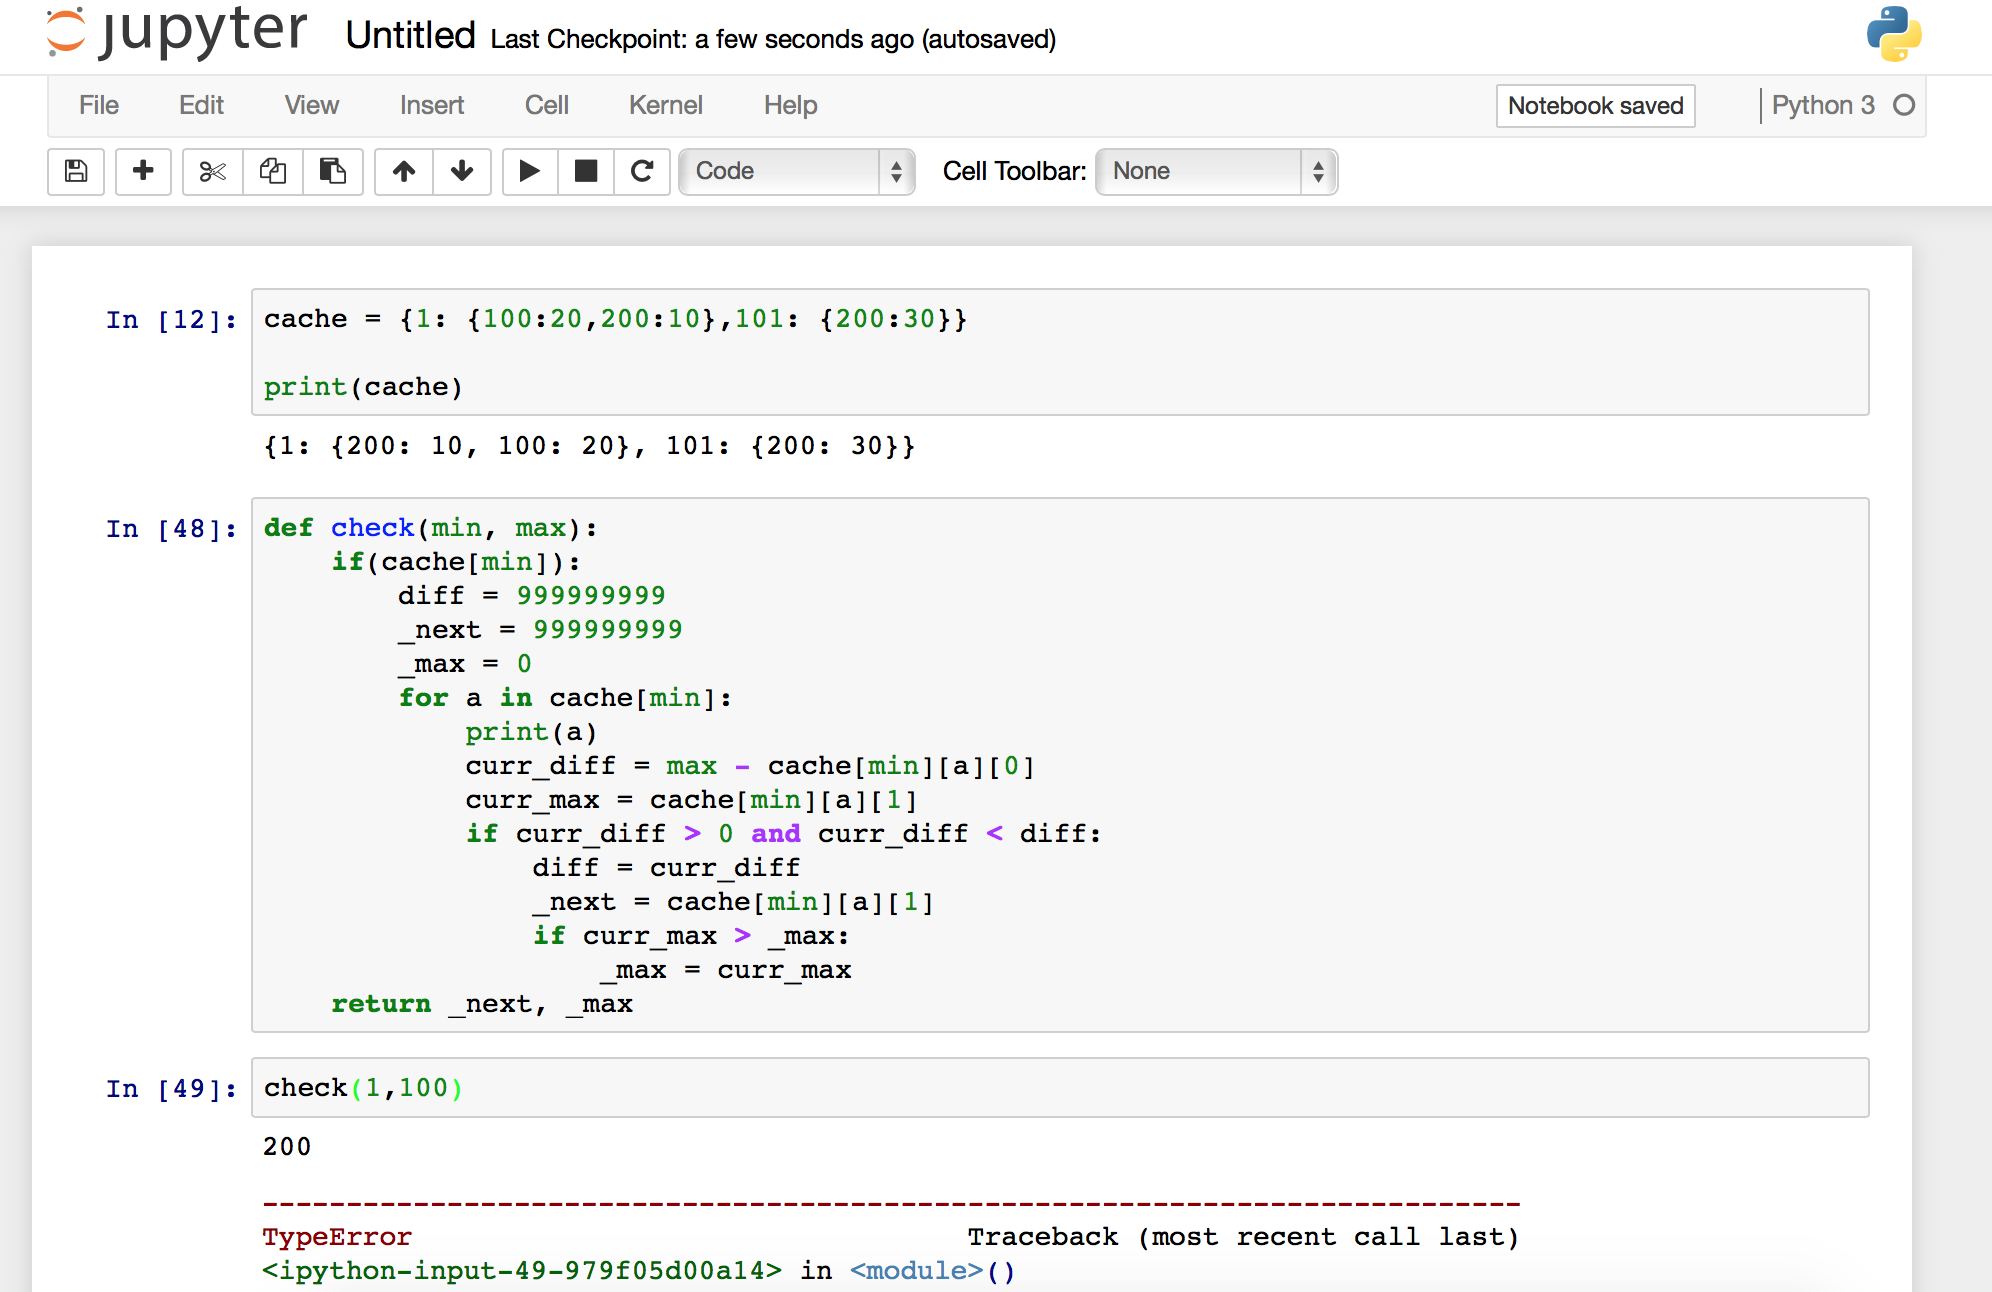Screen dimensions: 1992x1292
Task: Open the View menu
Action: point(312,105)
